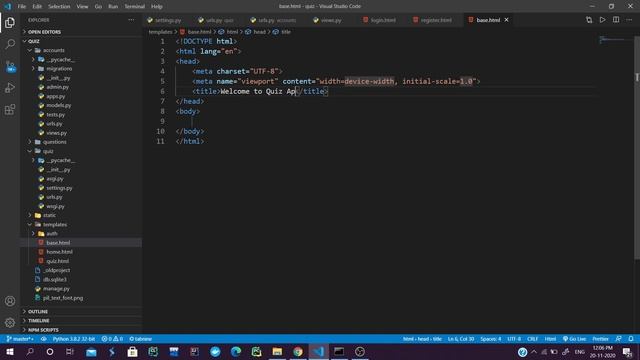Screen dimensions: 640x360
Task: Click the Run play icon in editor toolbar
Action: (x=602, y=20)
